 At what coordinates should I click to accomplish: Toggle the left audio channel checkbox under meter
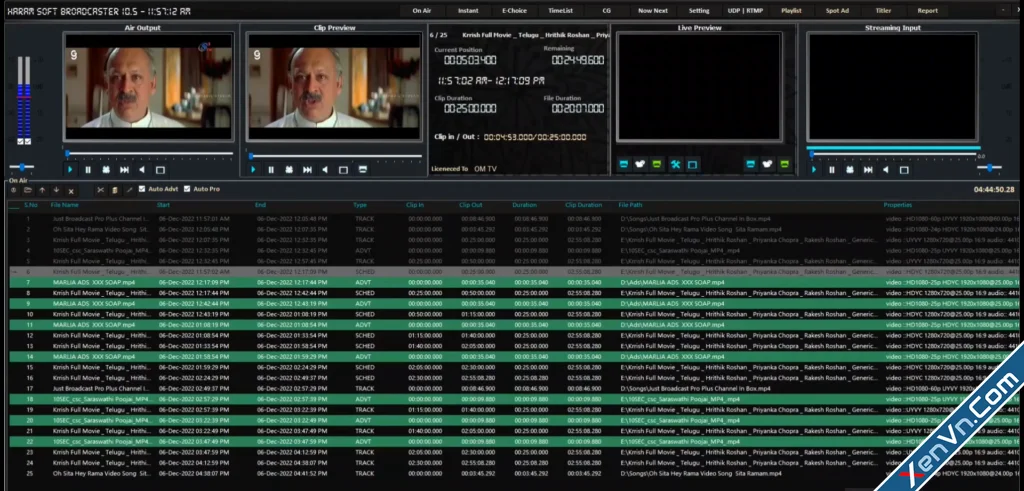click(20, 141)
